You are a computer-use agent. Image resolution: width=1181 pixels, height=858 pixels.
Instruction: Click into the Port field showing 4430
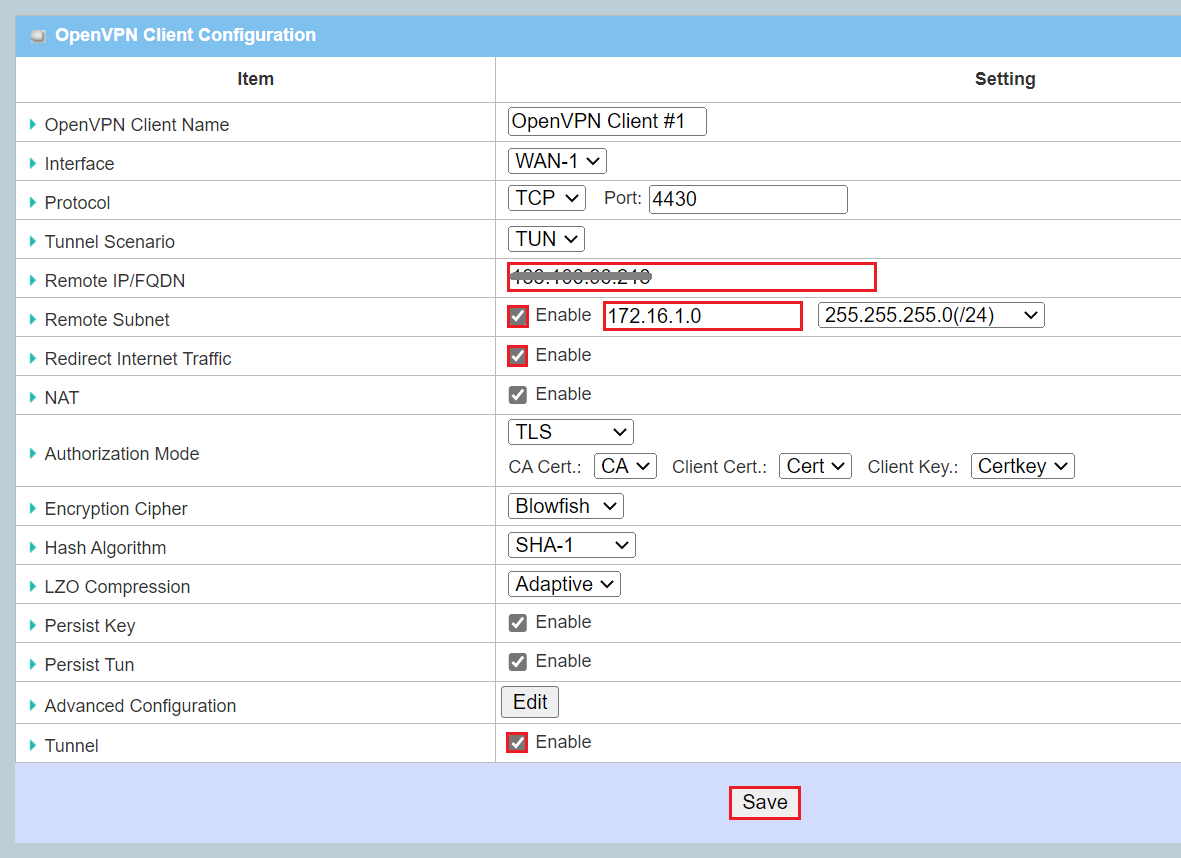coord(748,200)
